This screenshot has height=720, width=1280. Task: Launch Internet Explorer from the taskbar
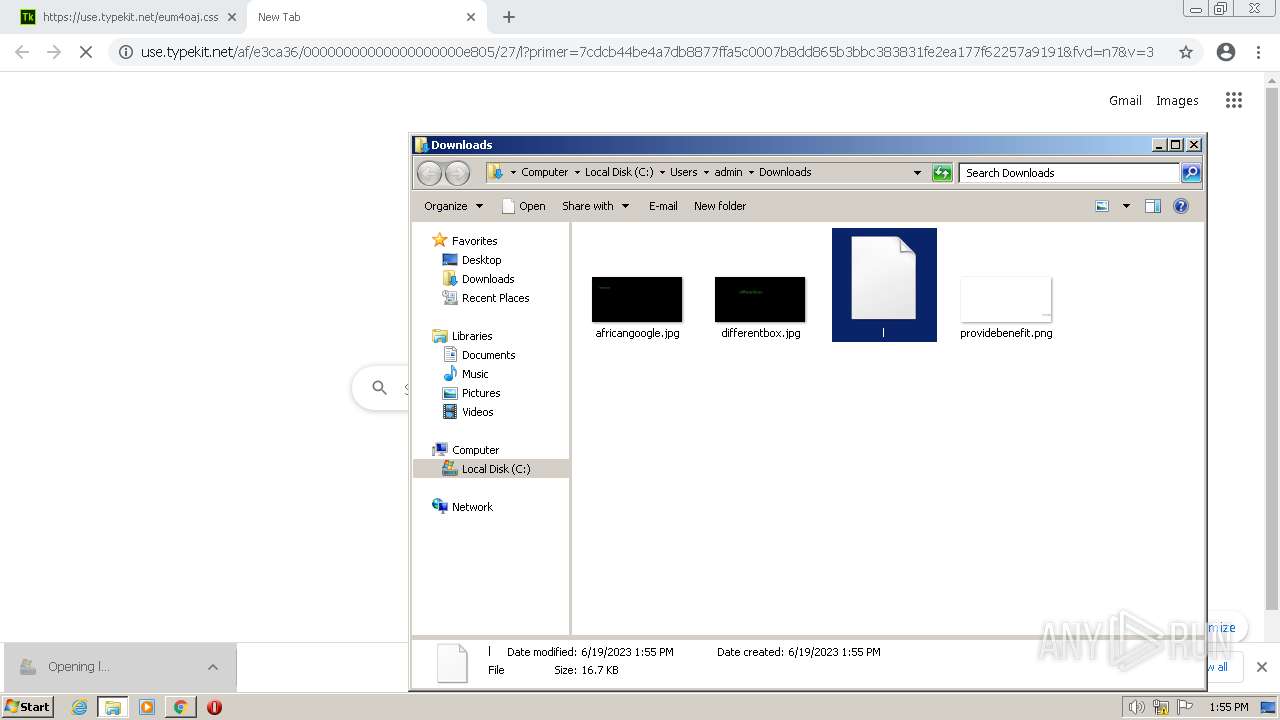[x=80, y=707]
